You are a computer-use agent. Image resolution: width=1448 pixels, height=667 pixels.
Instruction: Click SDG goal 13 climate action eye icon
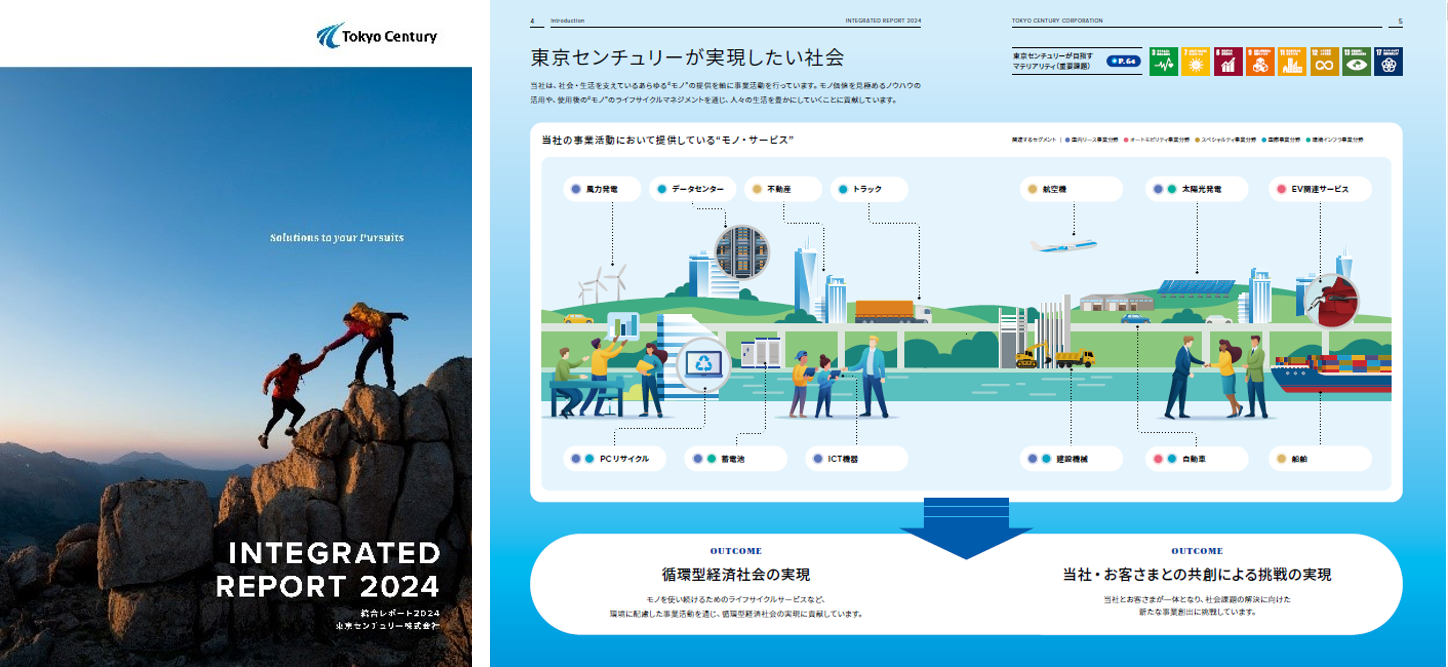[1356, 61]
